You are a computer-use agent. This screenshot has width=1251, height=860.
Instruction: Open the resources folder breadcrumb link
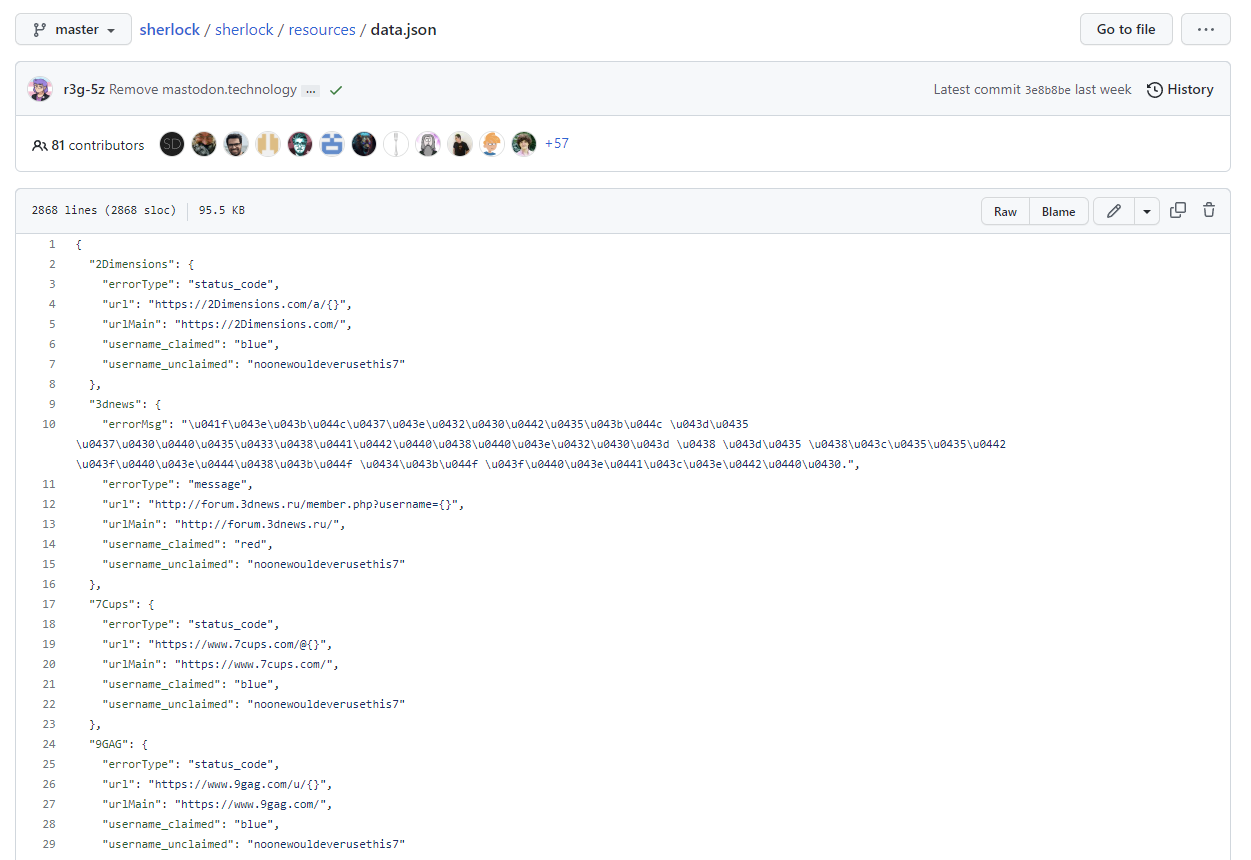click(322, 30)
